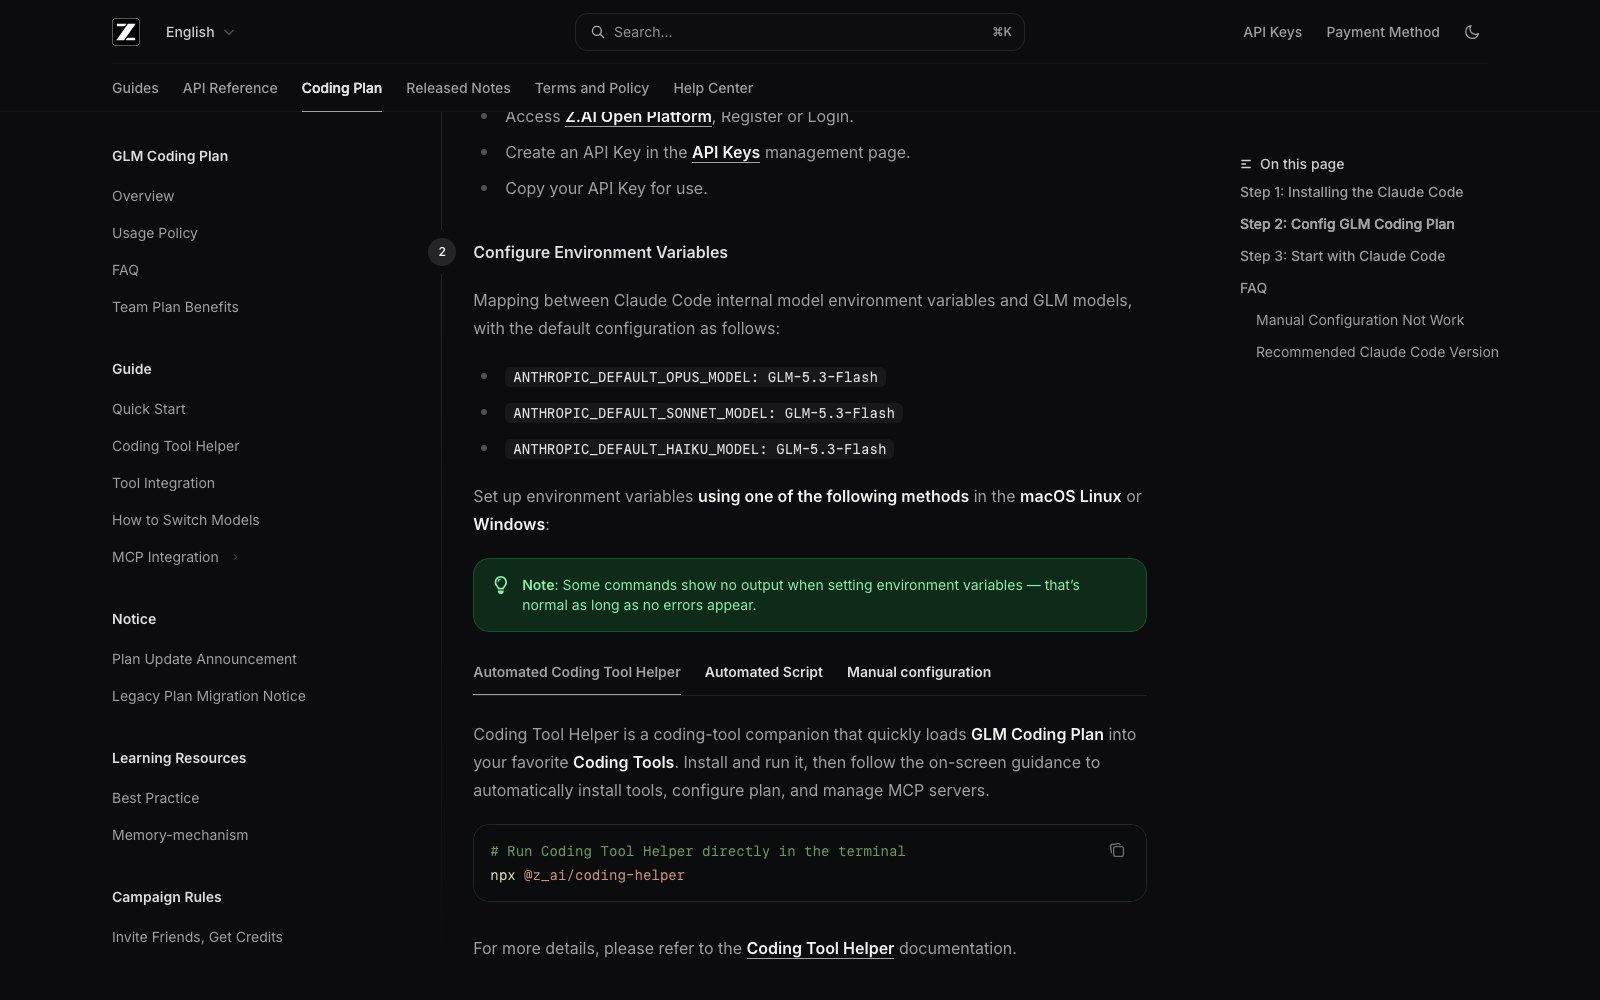Expand the MCP Integration submenu chevron

235,557
